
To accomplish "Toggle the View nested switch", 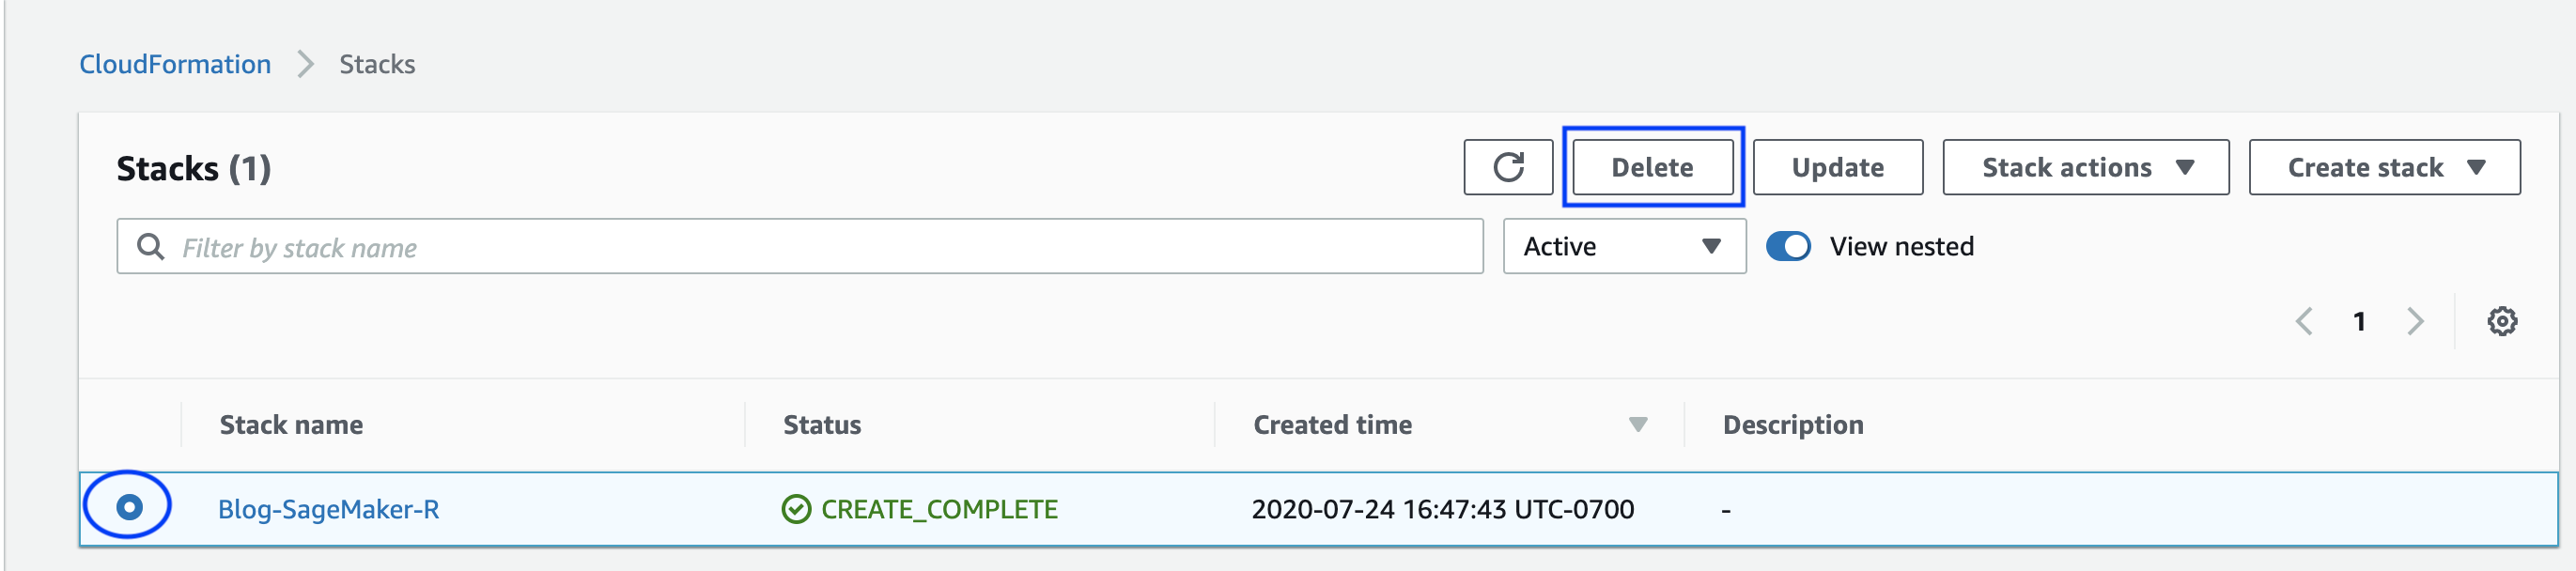I will click(1788, 246).
